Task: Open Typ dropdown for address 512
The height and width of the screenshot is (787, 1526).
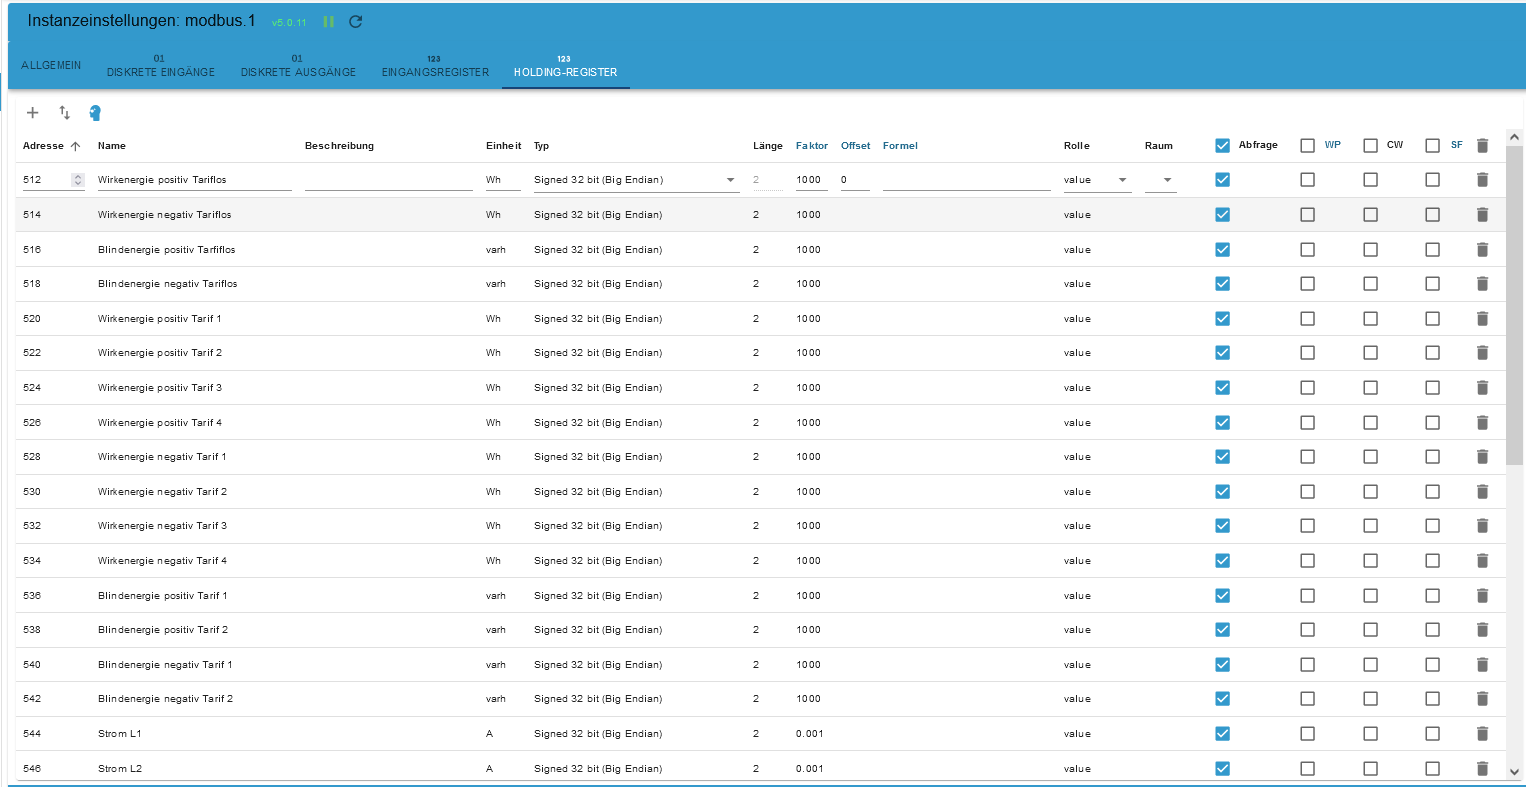Action: click(x=636, y=180)
